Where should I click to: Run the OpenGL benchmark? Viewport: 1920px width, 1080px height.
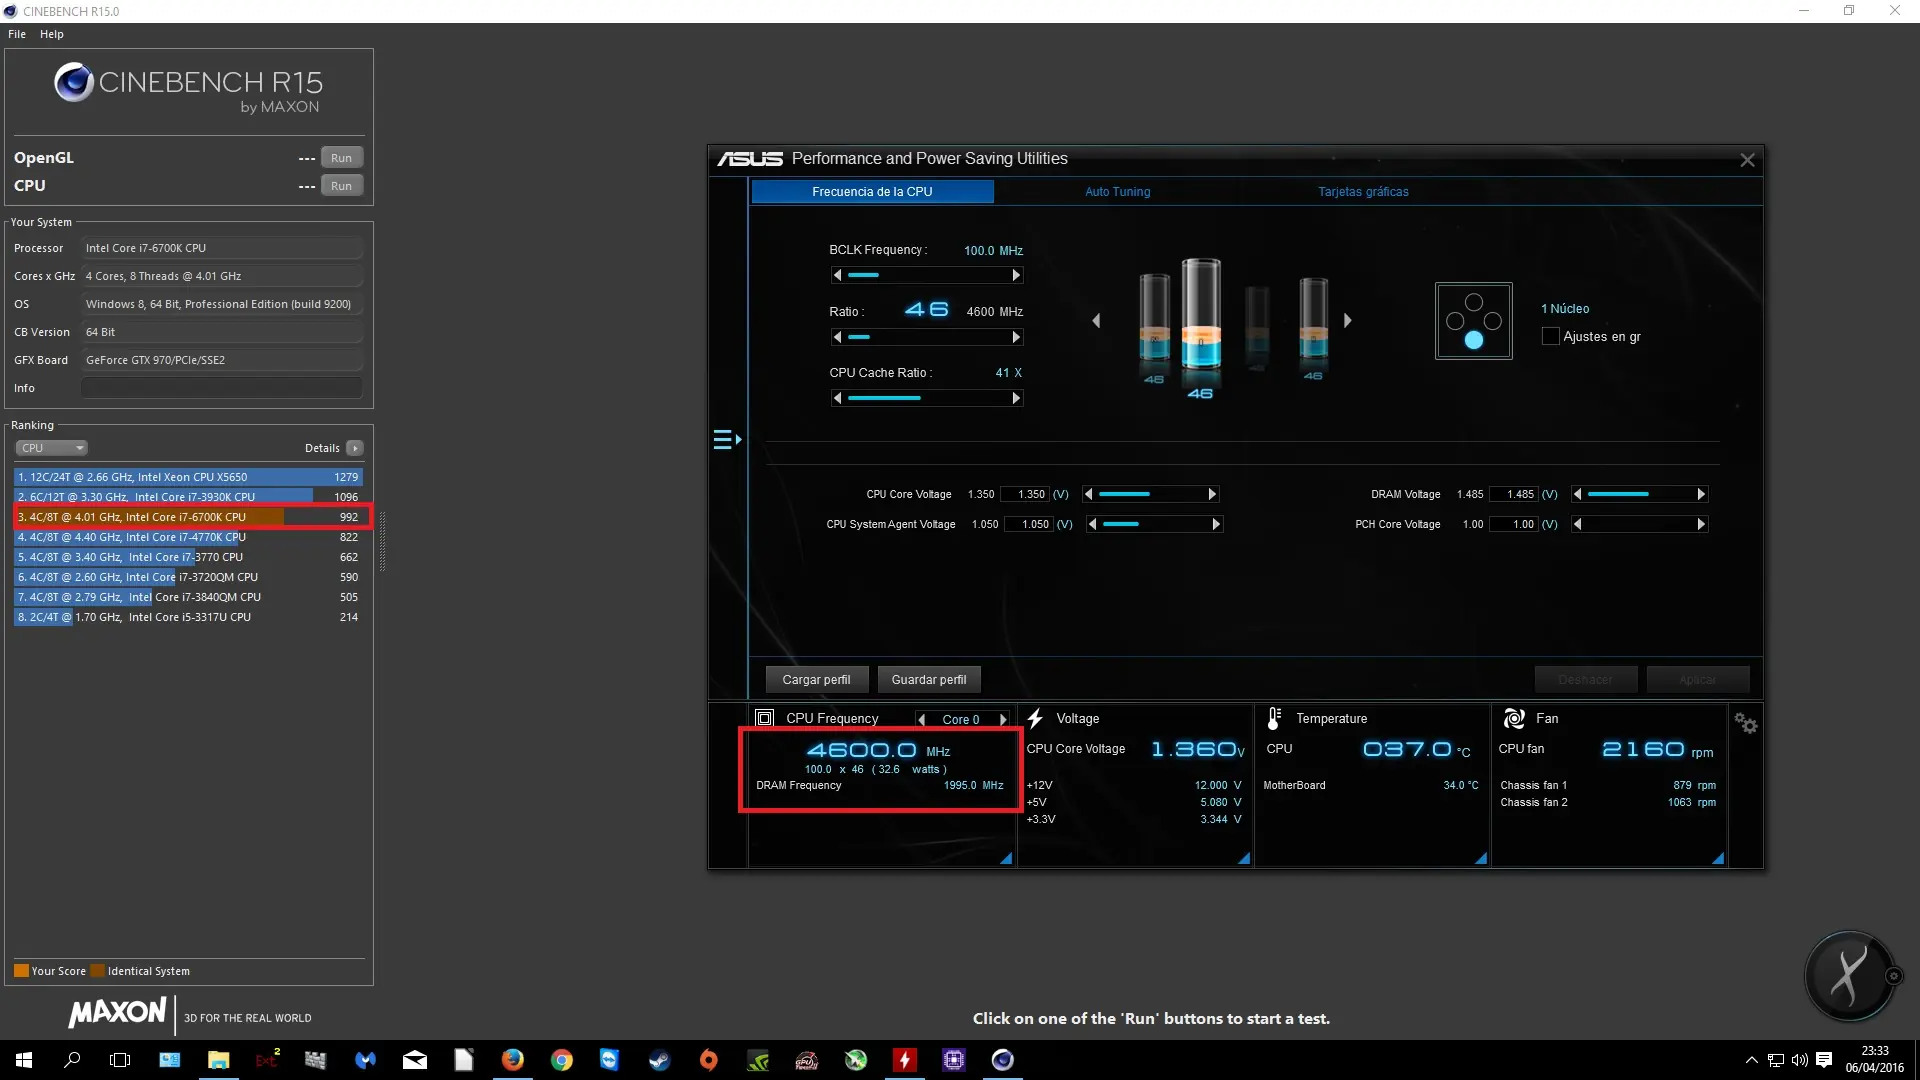(x=341, y=158)
